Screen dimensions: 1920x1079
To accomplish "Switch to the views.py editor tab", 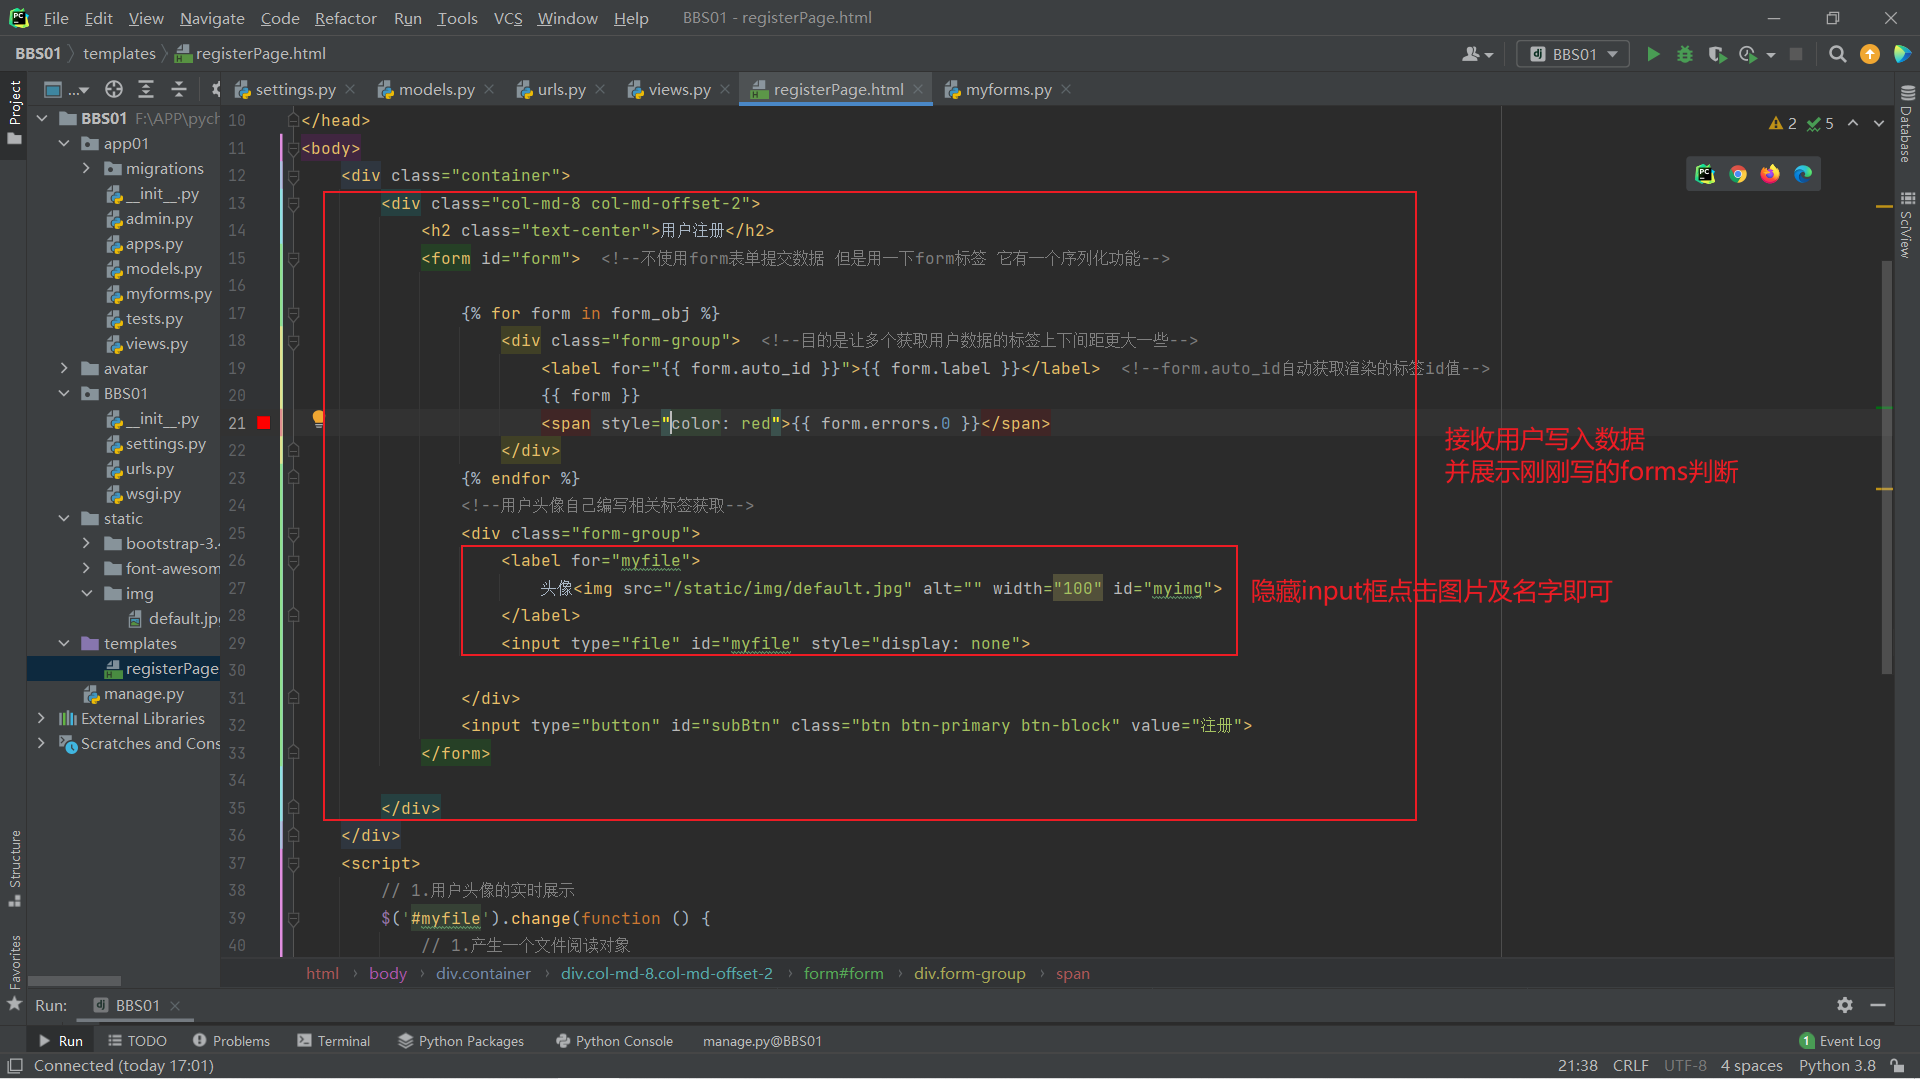I will [x=679, y=90].
